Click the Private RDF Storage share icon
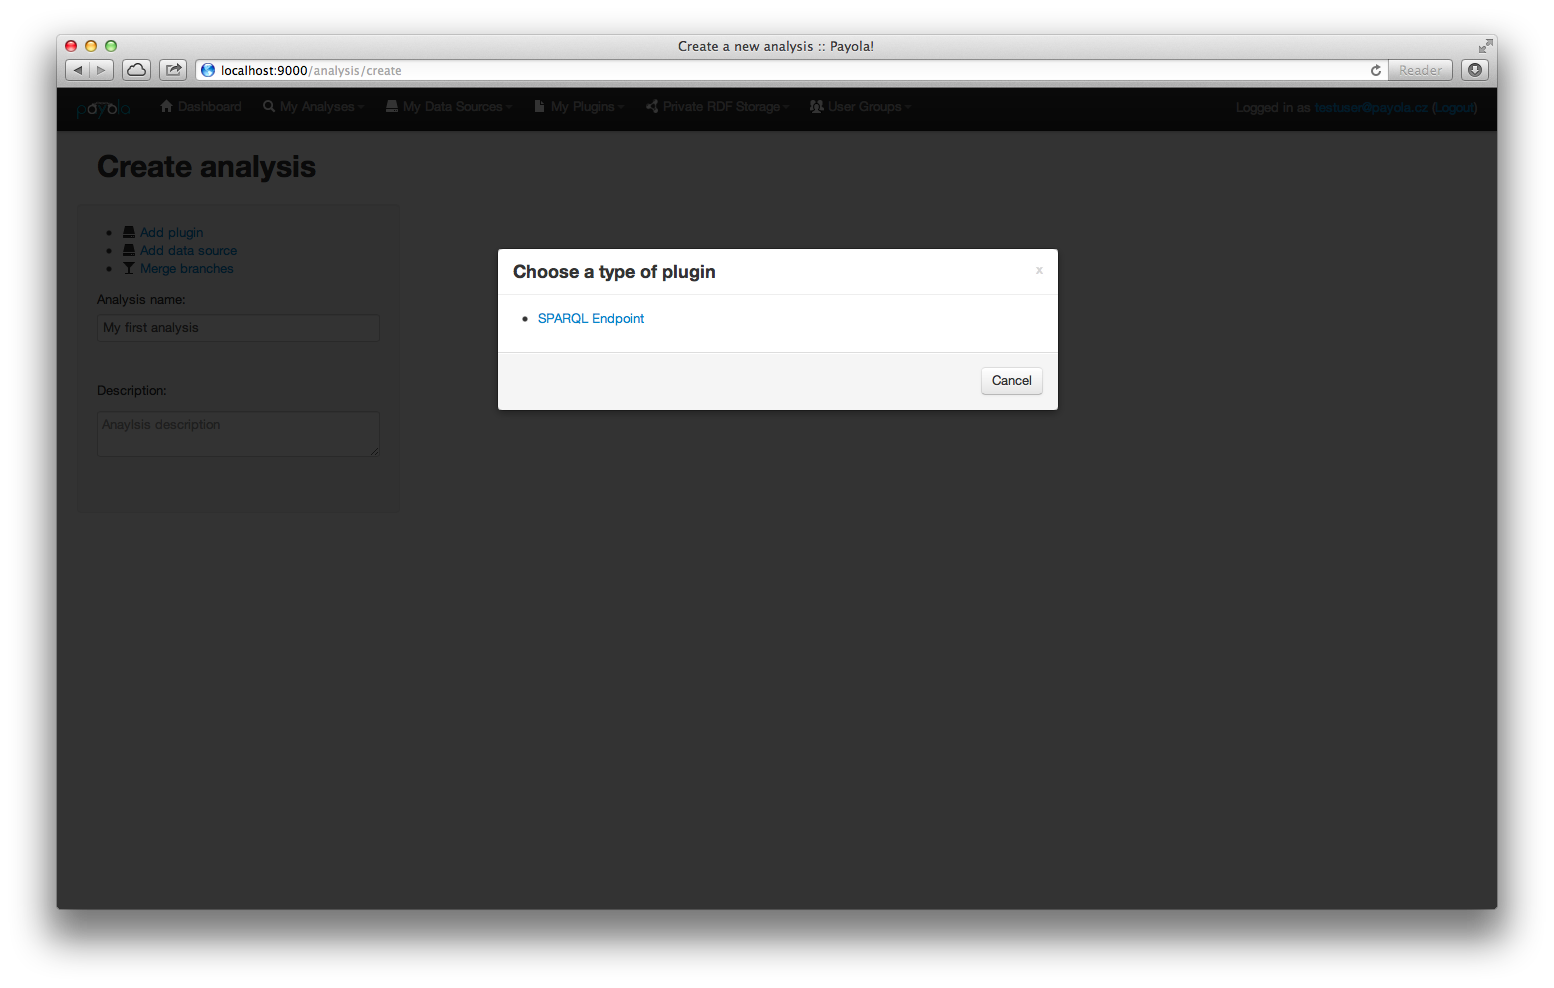The width and height of the screenshot is (1554, 988). [x=652, y=106]
